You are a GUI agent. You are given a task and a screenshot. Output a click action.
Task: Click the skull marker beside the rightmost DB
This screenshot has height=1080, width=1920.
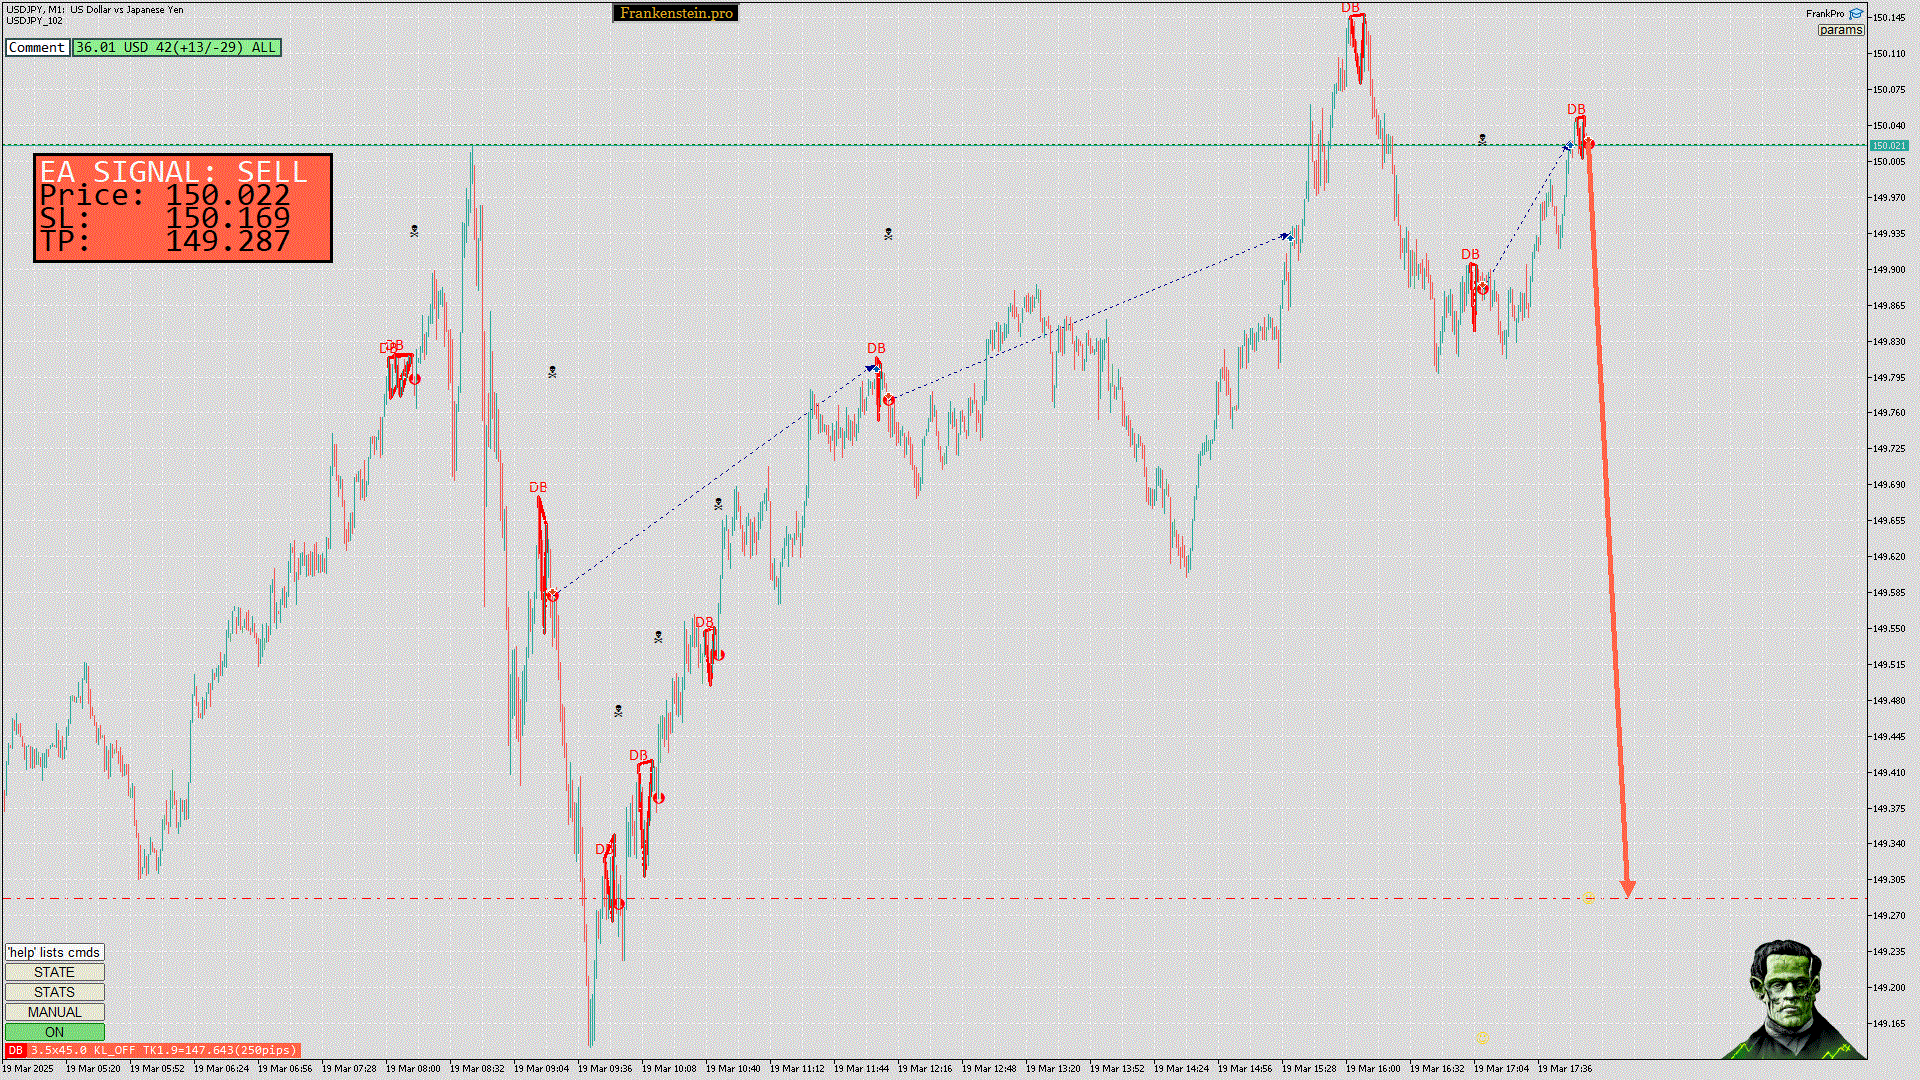(x=1482, y=140)
